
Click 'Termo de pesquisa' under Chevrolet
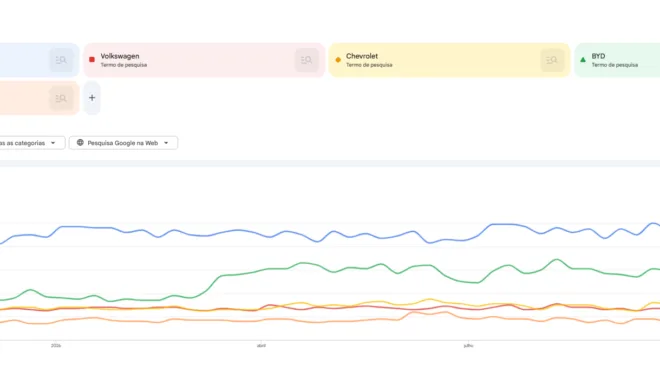369,65
